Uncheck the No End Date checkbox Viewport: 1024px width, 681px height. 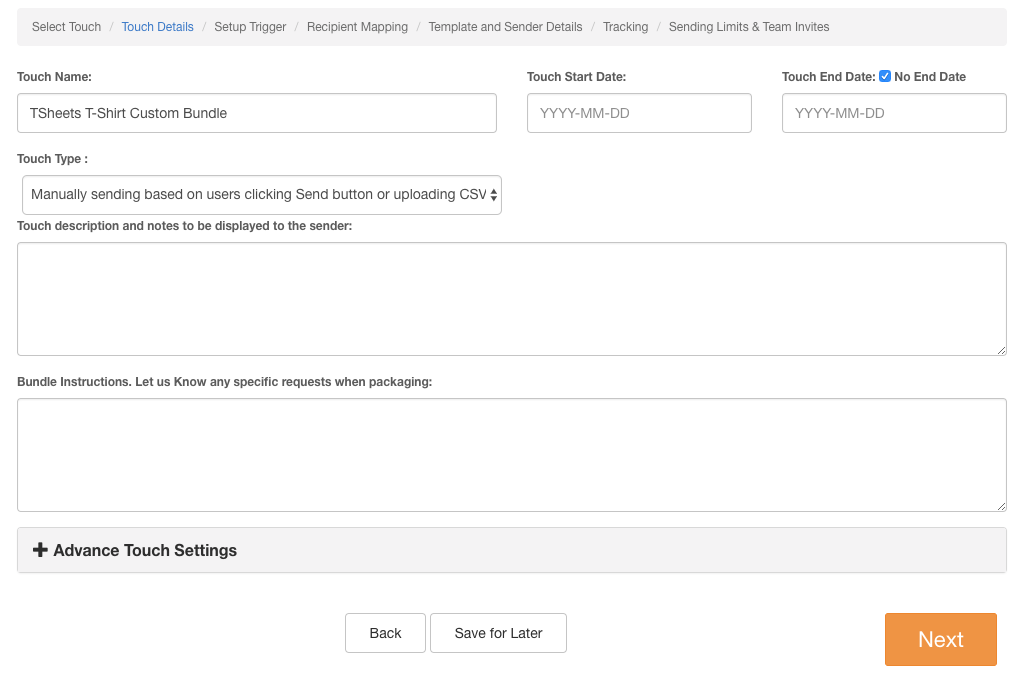(885, 76)
